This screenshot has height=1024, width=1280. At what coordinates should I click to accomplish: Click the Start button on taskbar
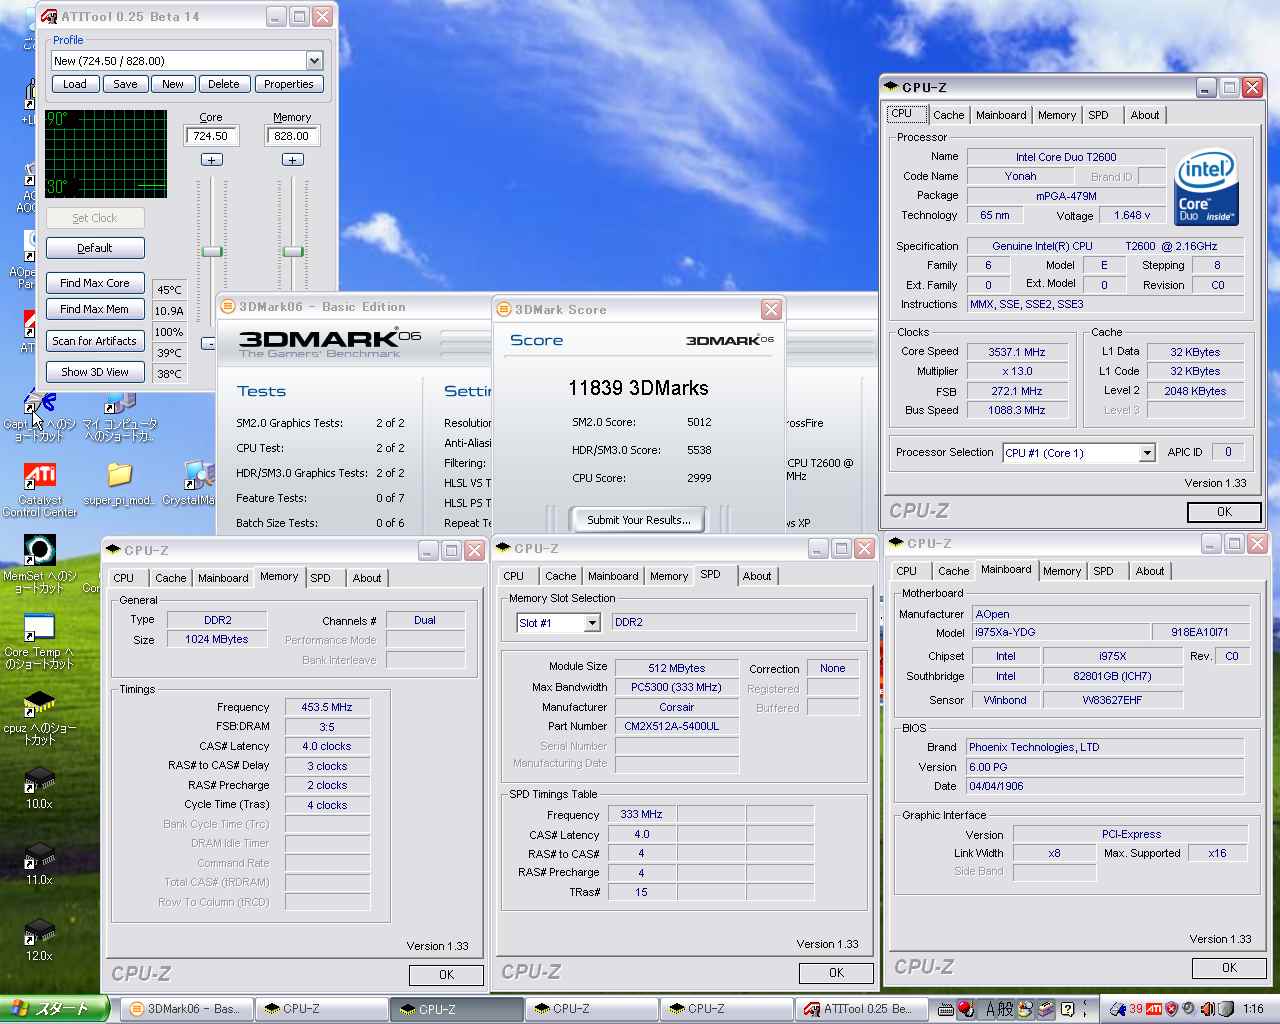point(55,1009)
